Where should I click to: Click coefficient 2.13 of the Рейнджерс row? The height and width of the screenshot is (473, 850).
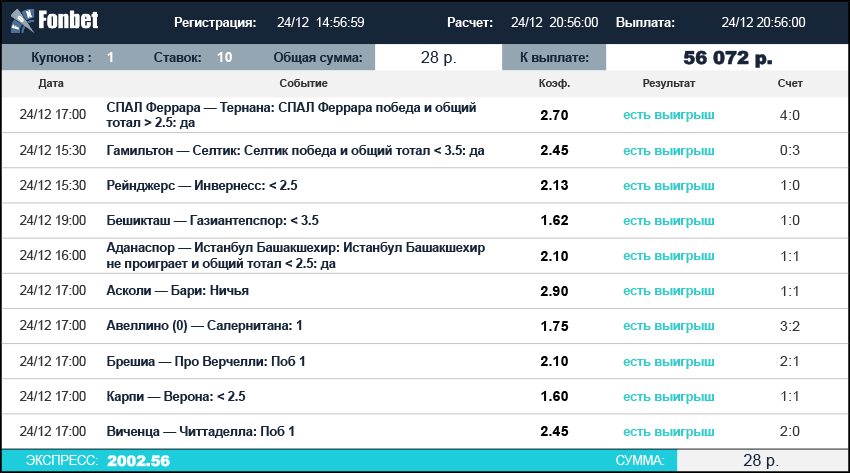(554, 185)
